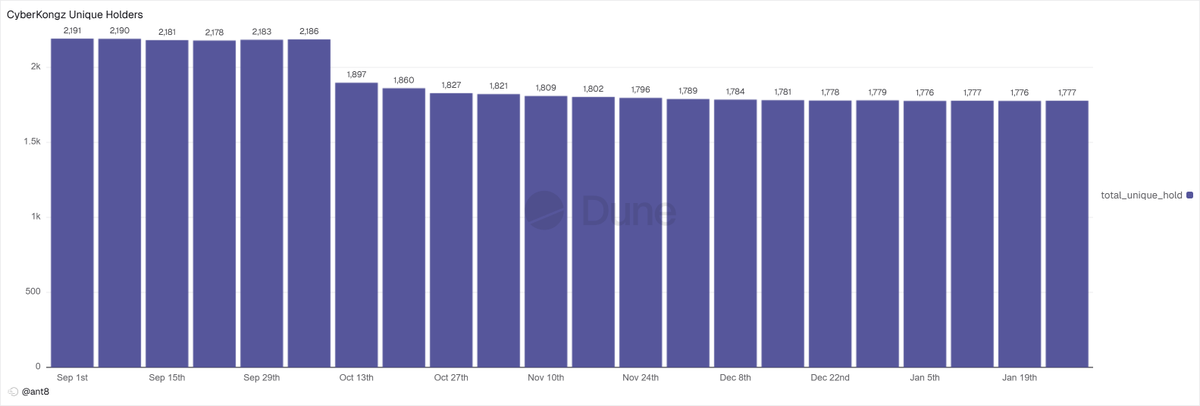Click the Jan 19th axis label

[1019, 378]
